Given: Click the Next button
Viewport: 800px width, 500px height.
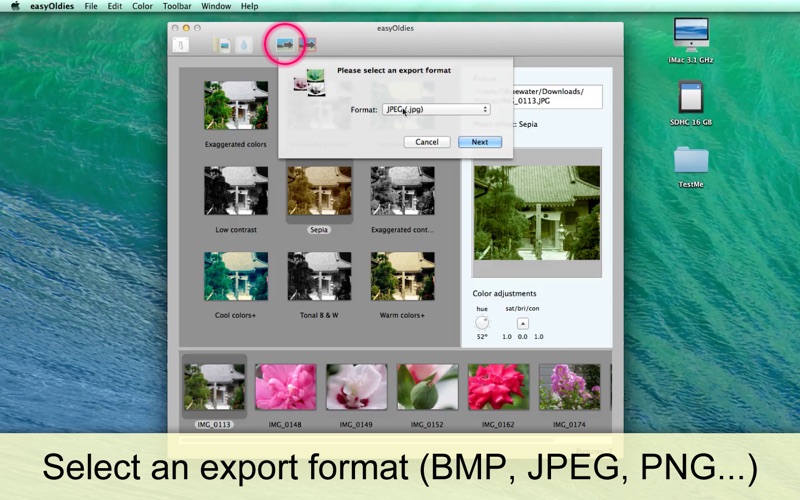Looking at the screenshot, I should 480,142.
